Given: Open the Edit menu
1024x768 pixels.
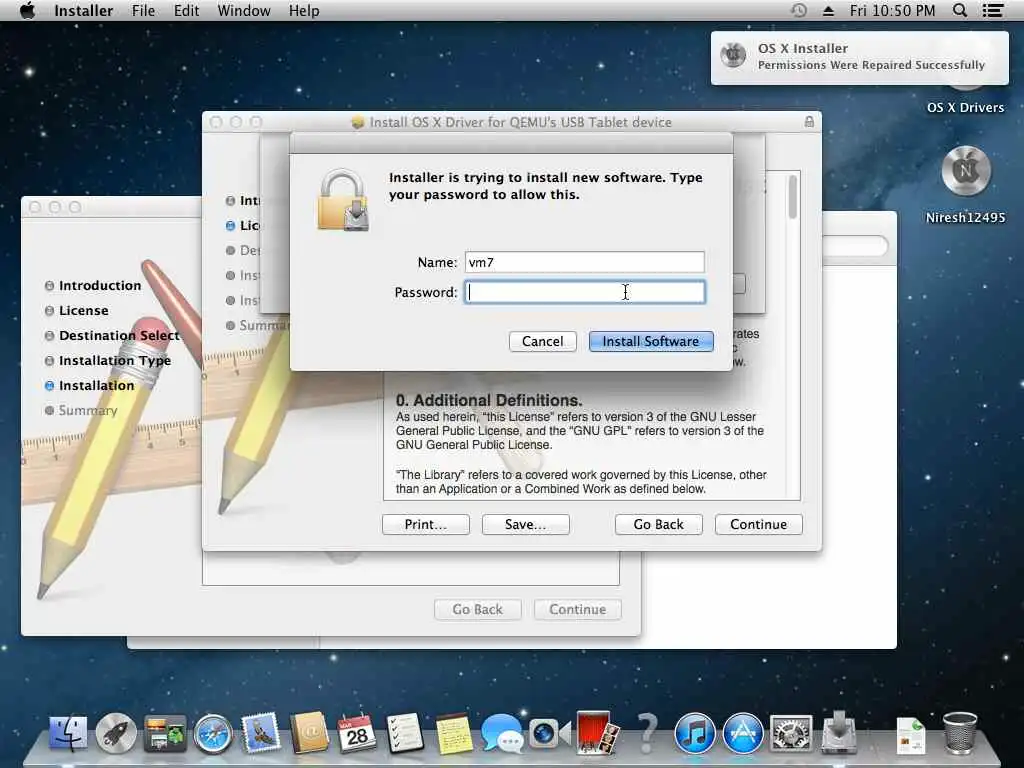Looking at the screenshot, I should 186,10.
